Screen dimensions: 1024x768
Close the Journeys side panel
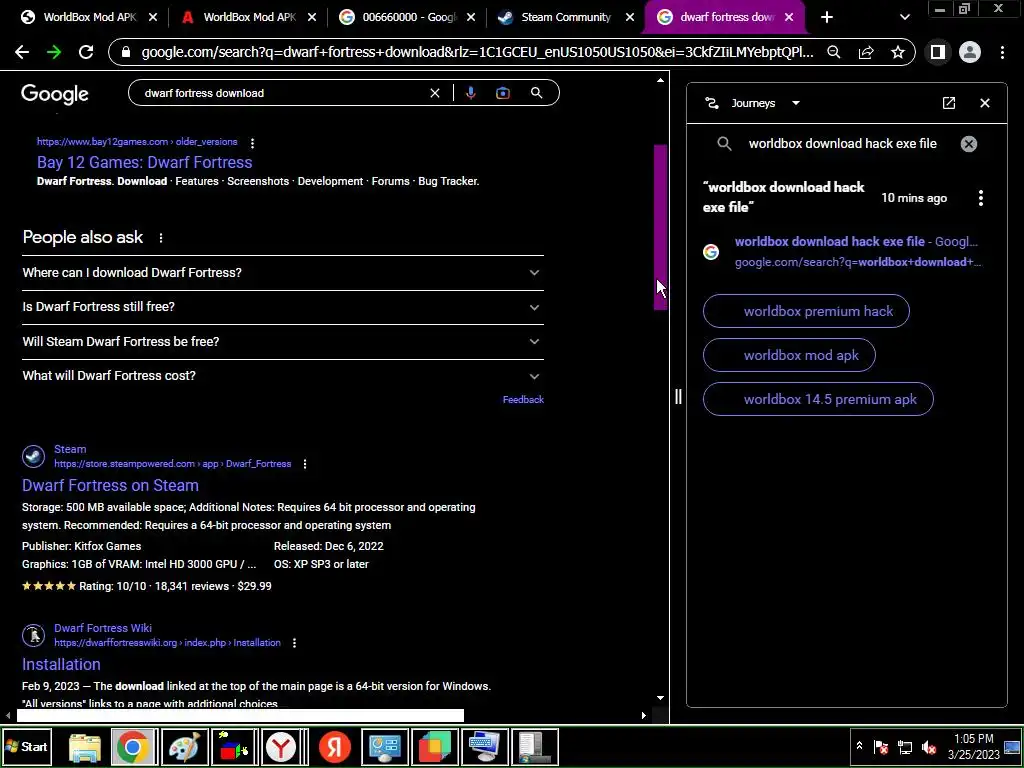(x=985, y=103)
